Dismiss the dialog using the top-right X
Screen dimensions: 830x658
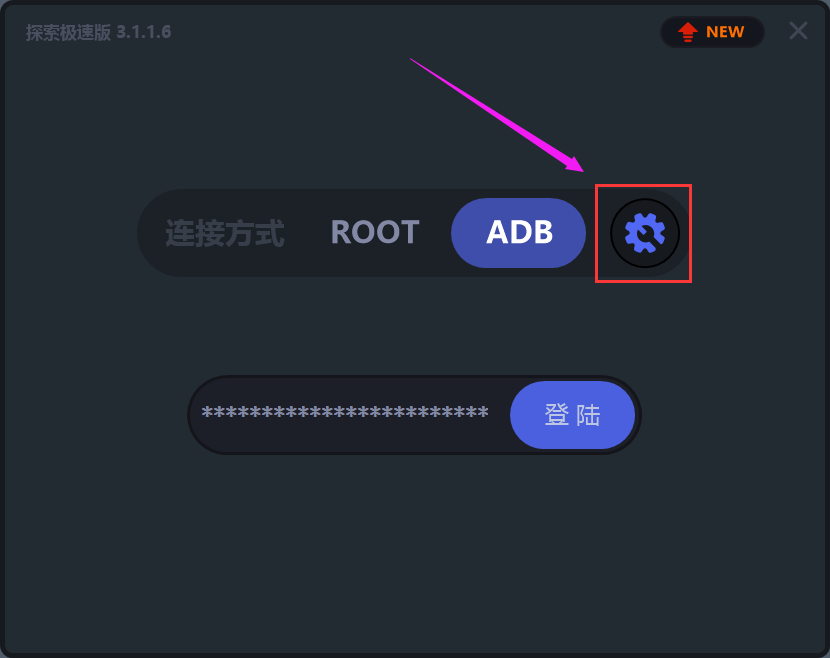click(798, 31)
